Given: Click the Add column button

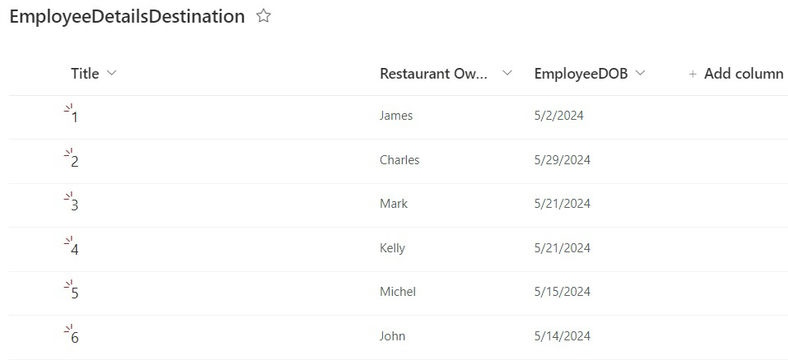Looking at the screenshot, I should pos(736,74).
